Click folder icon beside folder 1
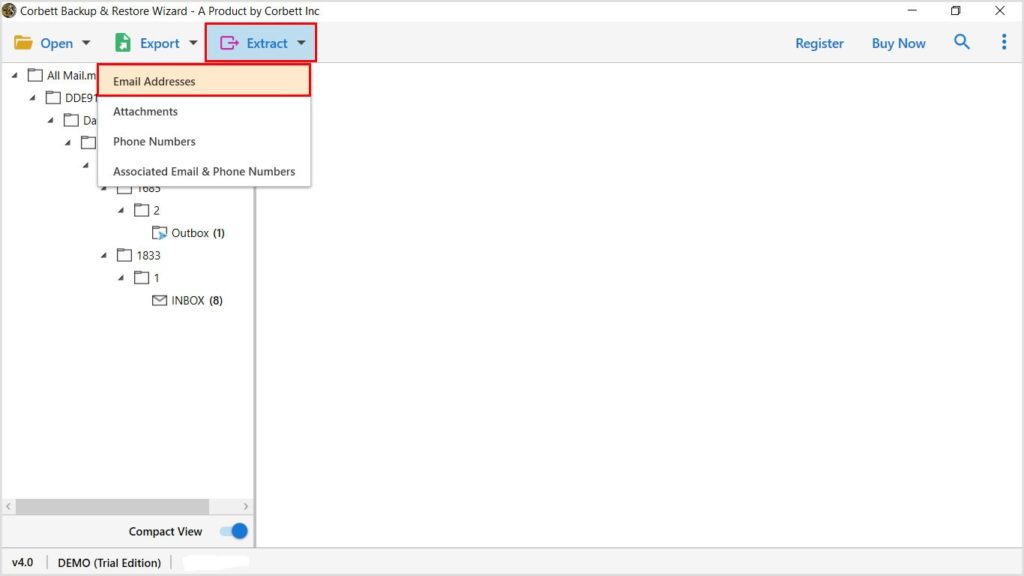This screenshot has width=1024, height=576. pos(142,278)
